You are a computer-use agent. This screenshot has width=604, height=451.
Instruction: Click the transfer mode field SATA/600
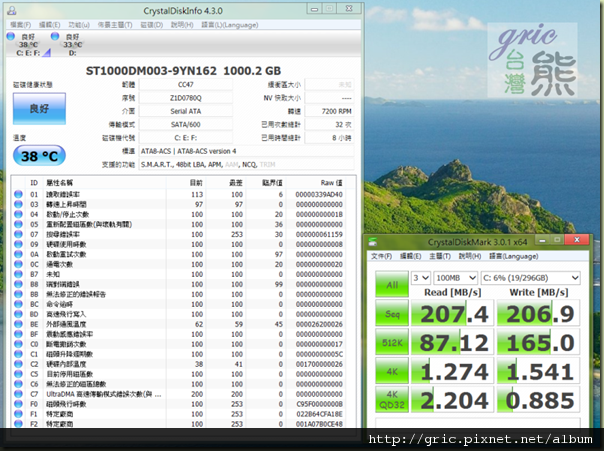click(x=186, y=124)
